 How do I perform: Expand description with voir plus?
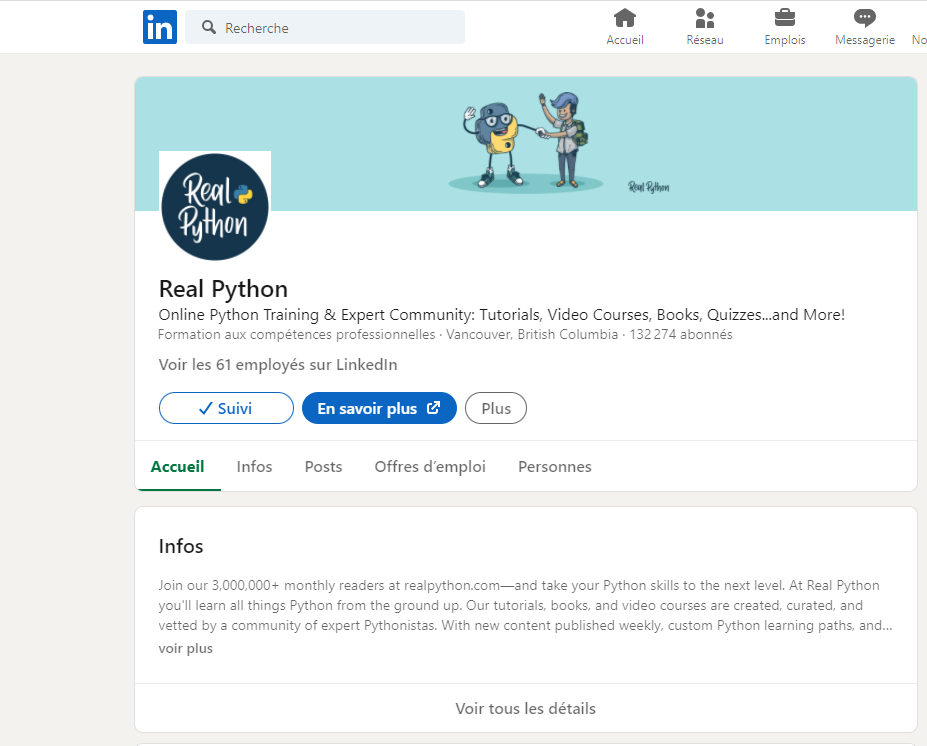point(186,648)
